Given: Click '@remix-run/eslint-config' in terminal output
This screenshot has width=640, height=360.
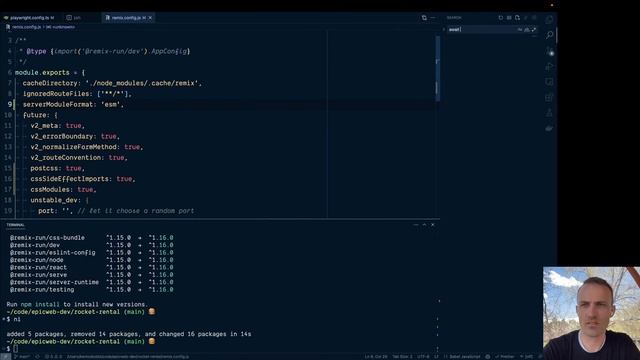Looking at the screenshot, I should [x=53, y=253].
